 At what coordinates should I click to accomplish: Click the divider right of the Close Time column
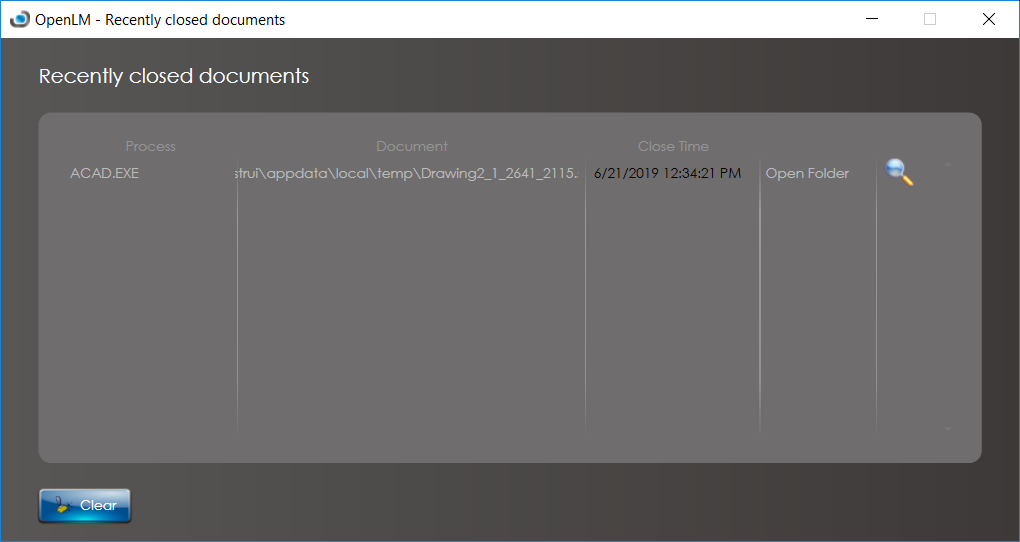760,300
